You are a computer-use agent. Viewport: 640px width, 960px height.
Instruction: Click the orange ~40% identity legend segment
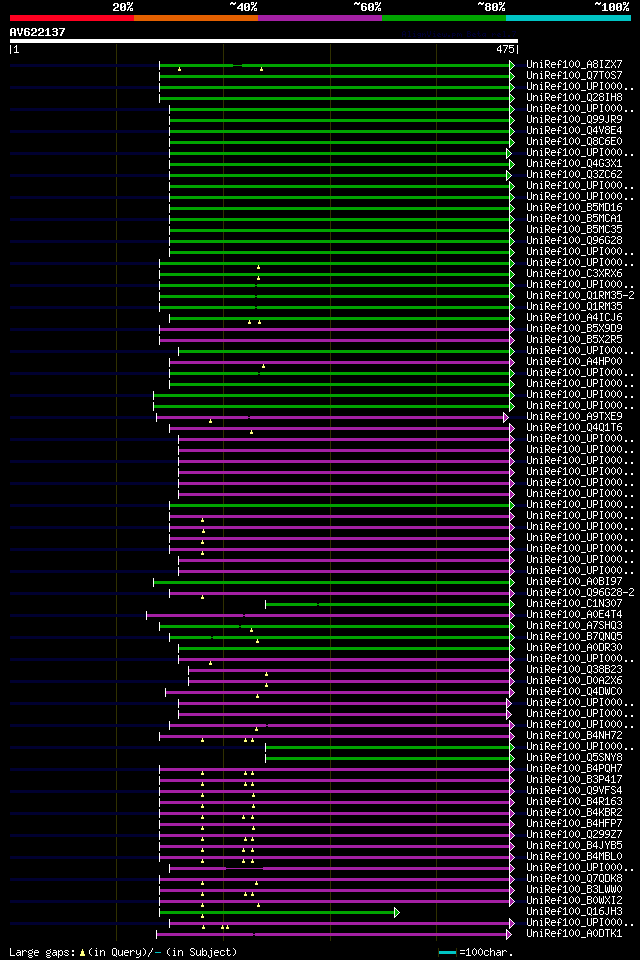tap(196, 18)
